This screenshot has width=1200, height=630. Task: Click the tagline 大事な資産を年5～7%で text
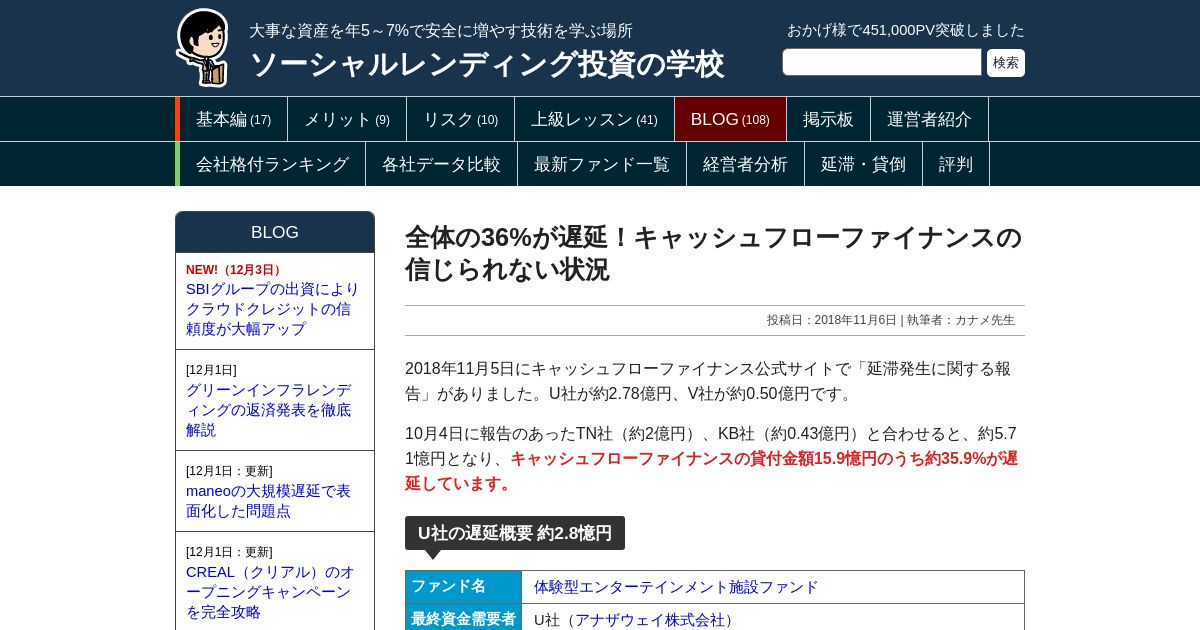[x=441, y=31]
